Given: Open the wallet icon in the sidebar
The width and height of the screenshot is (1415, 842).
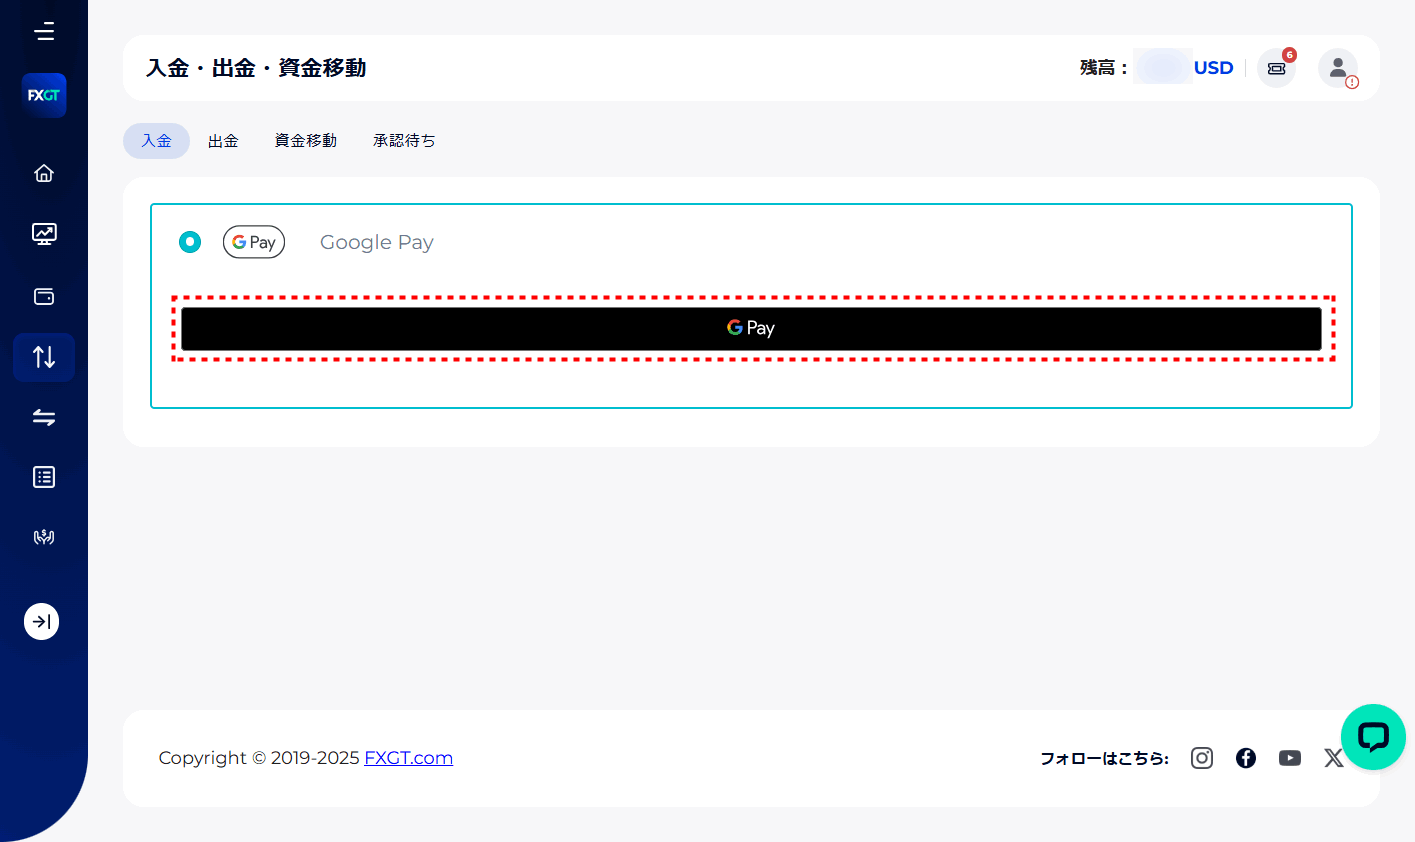Looking at the screenshot, I should (x=44, y=296).
